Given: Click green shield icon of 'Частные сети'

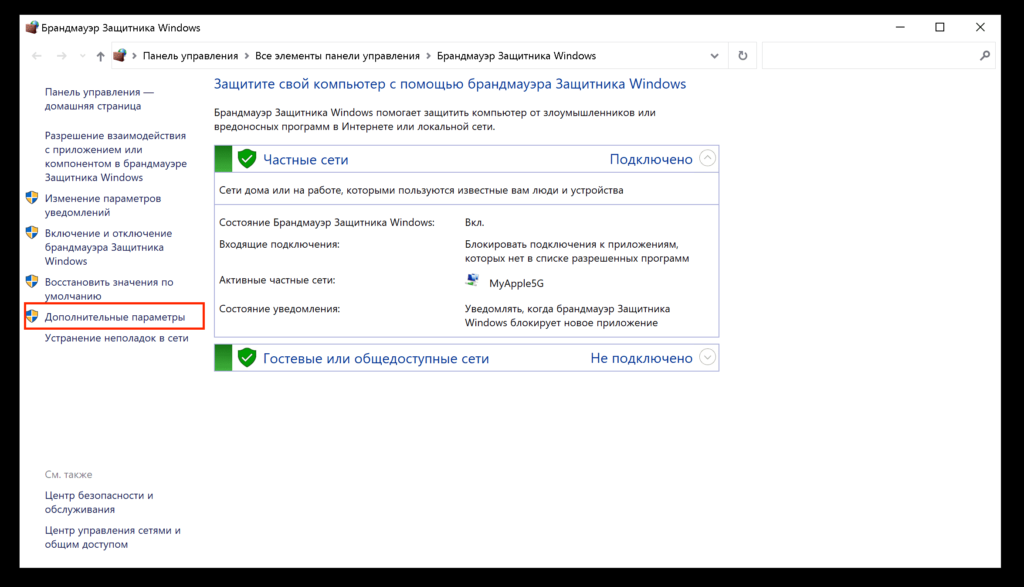Looking at the screenshot, I should tap(247, 159).
